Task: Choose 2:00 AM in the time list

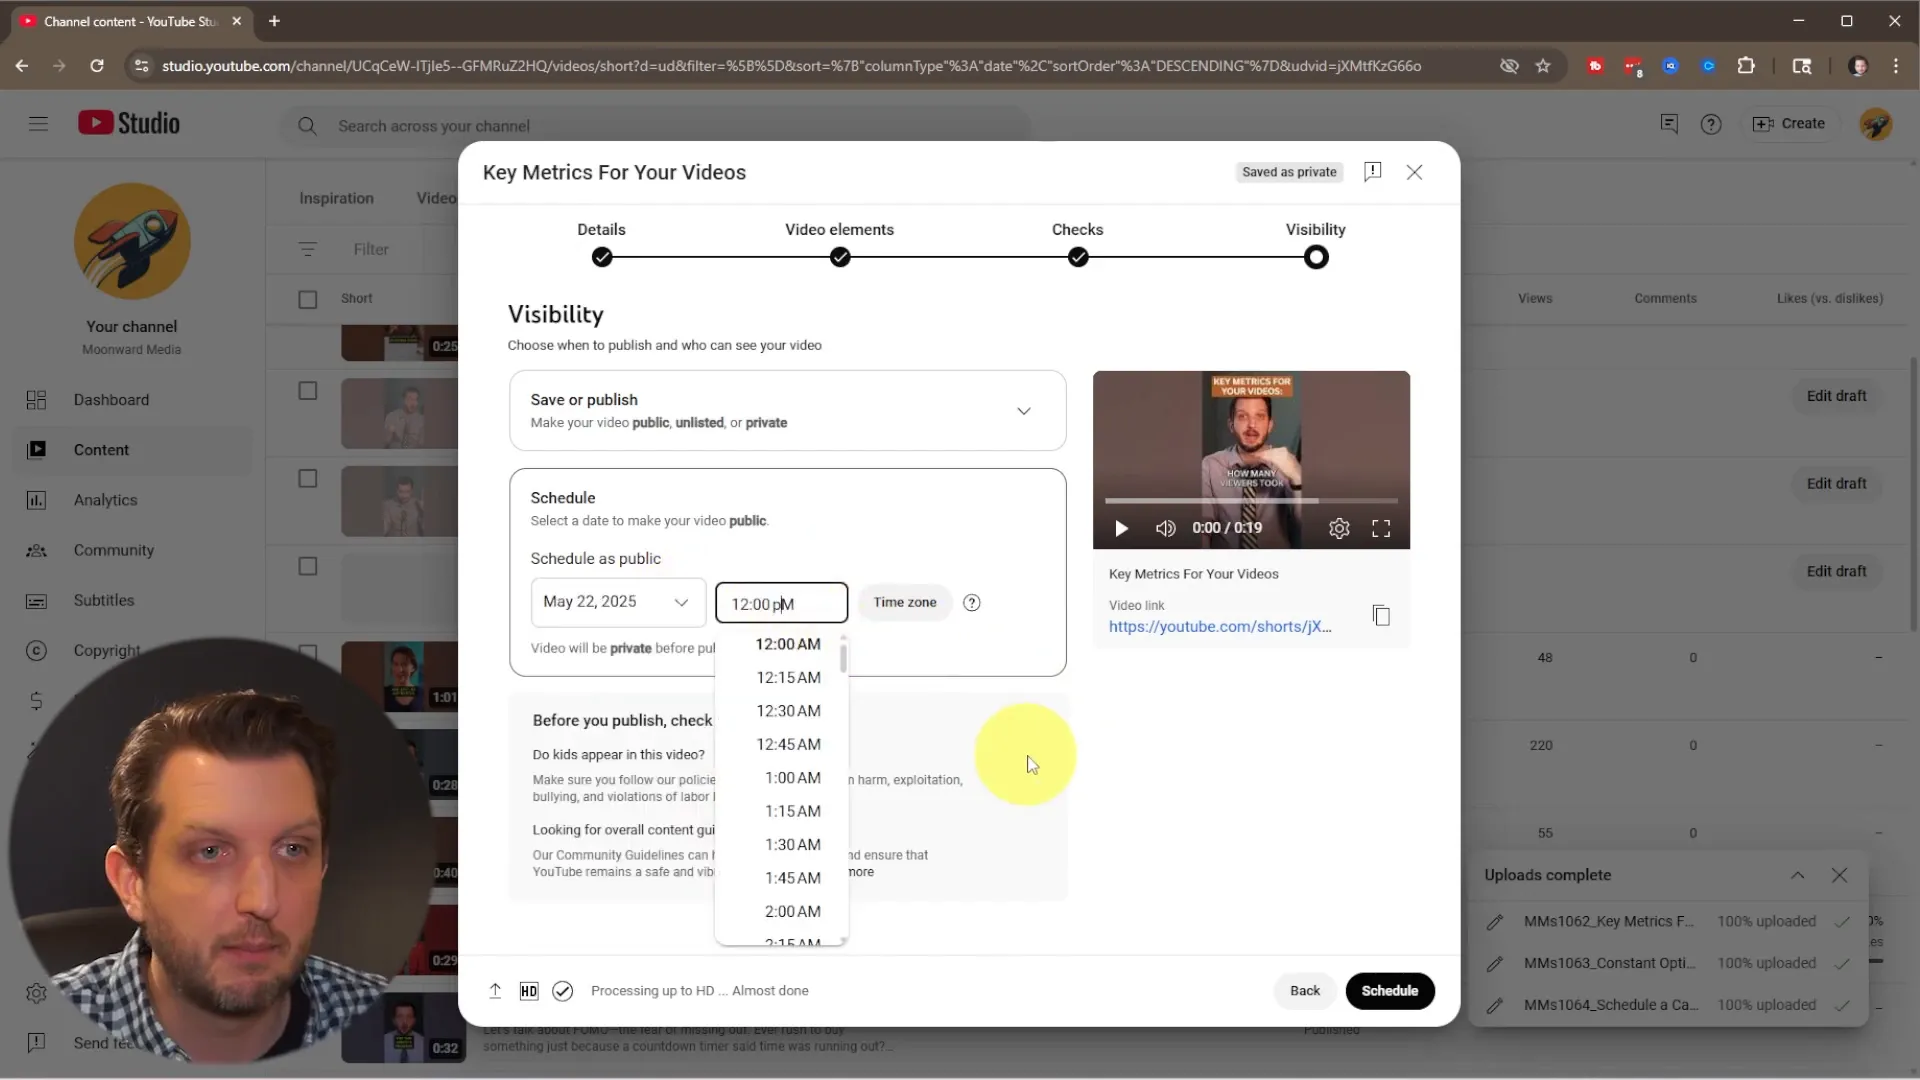Action: pyautogui.click(x=792, y=912)
